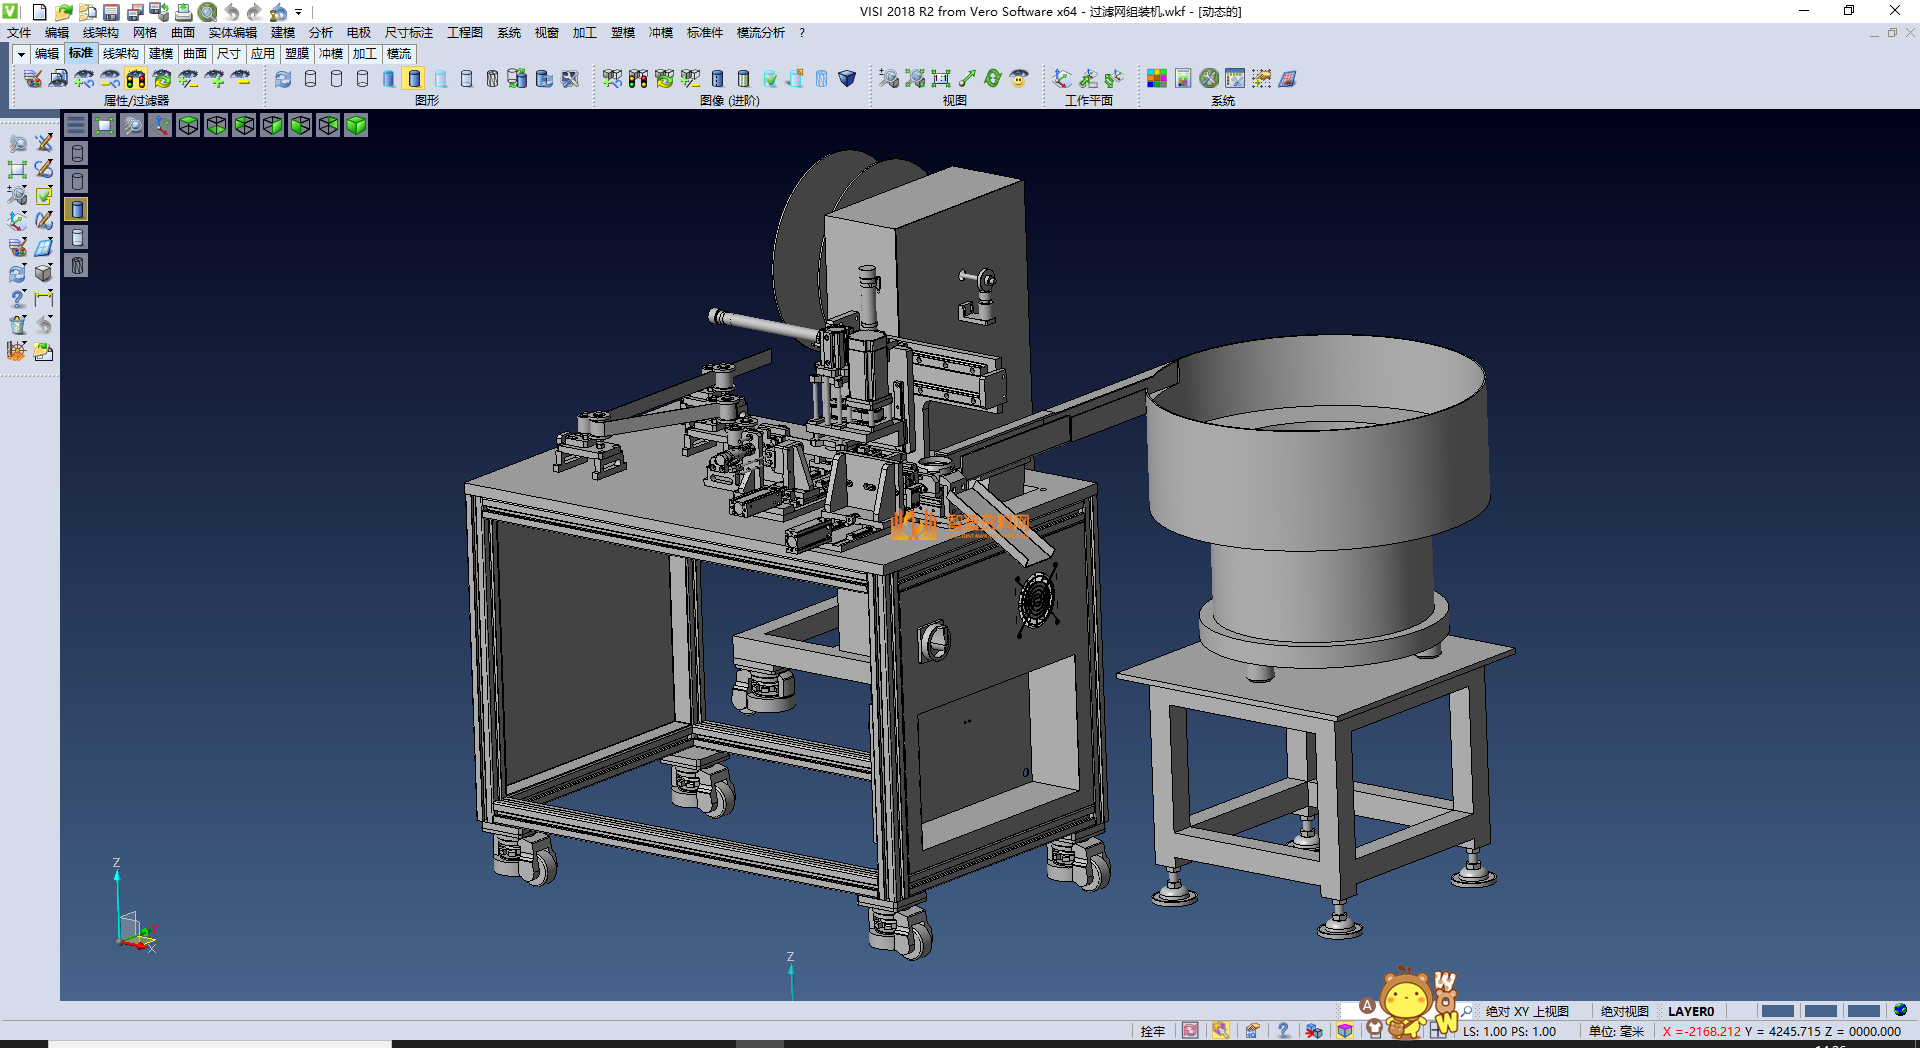
Task: Click the refresh graphics icon
Action: pyautogui.click(x=283, y=79)
